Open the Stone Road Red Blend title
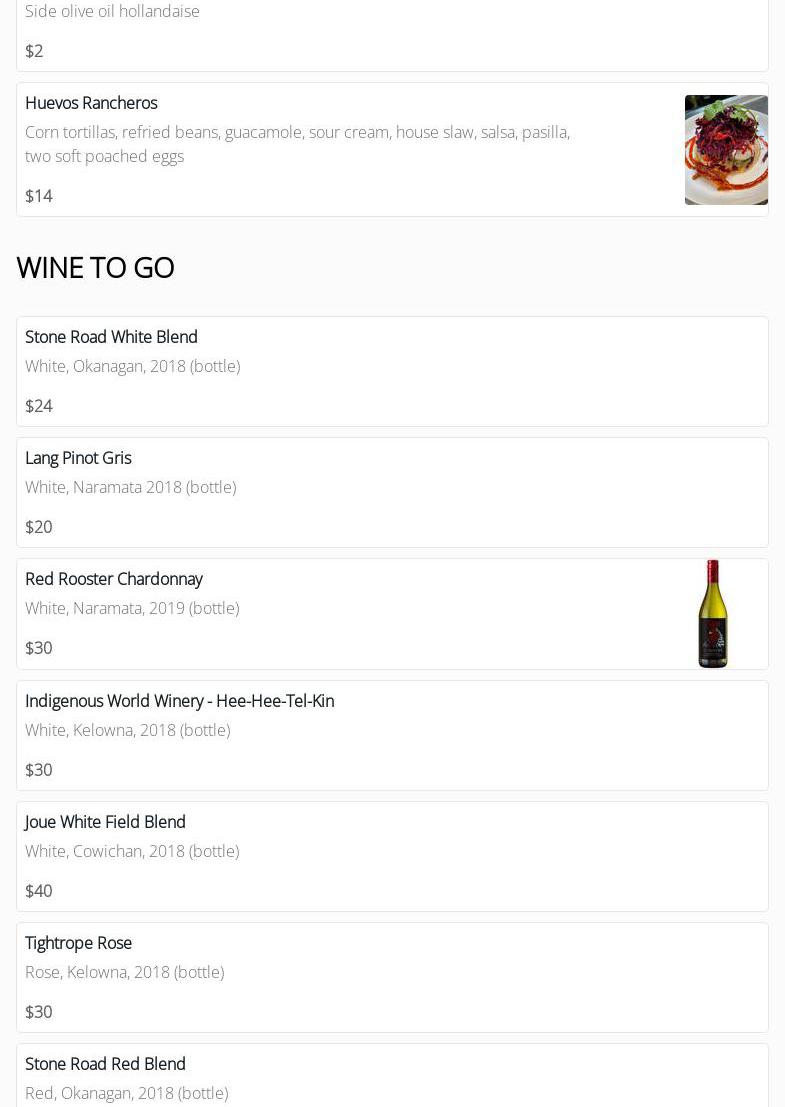This screenshot has width=785, height=1107. (105, 1064)
